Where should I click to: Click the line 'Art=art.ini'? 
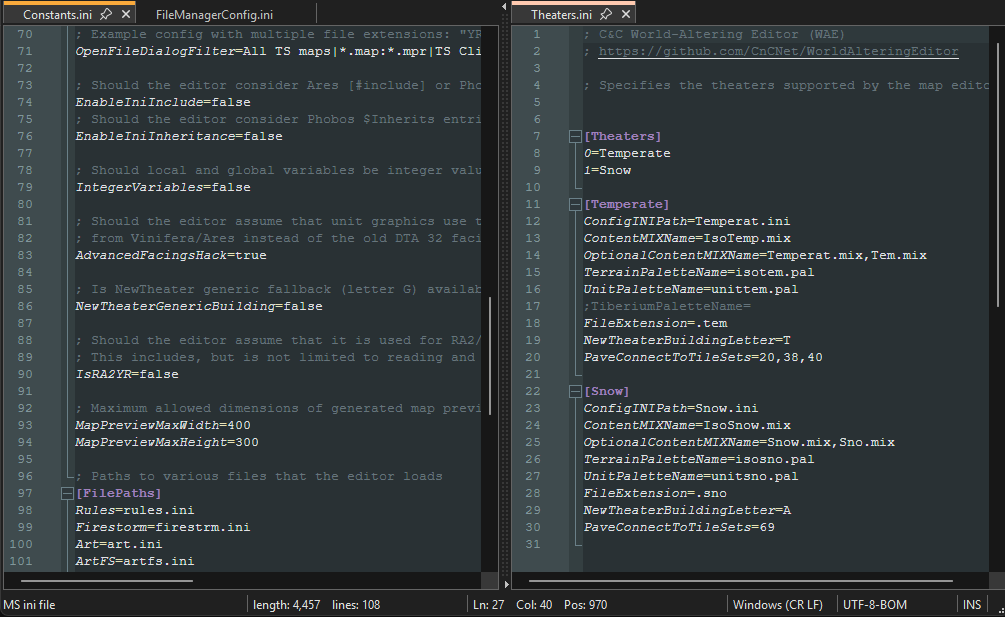coord(119,544)
